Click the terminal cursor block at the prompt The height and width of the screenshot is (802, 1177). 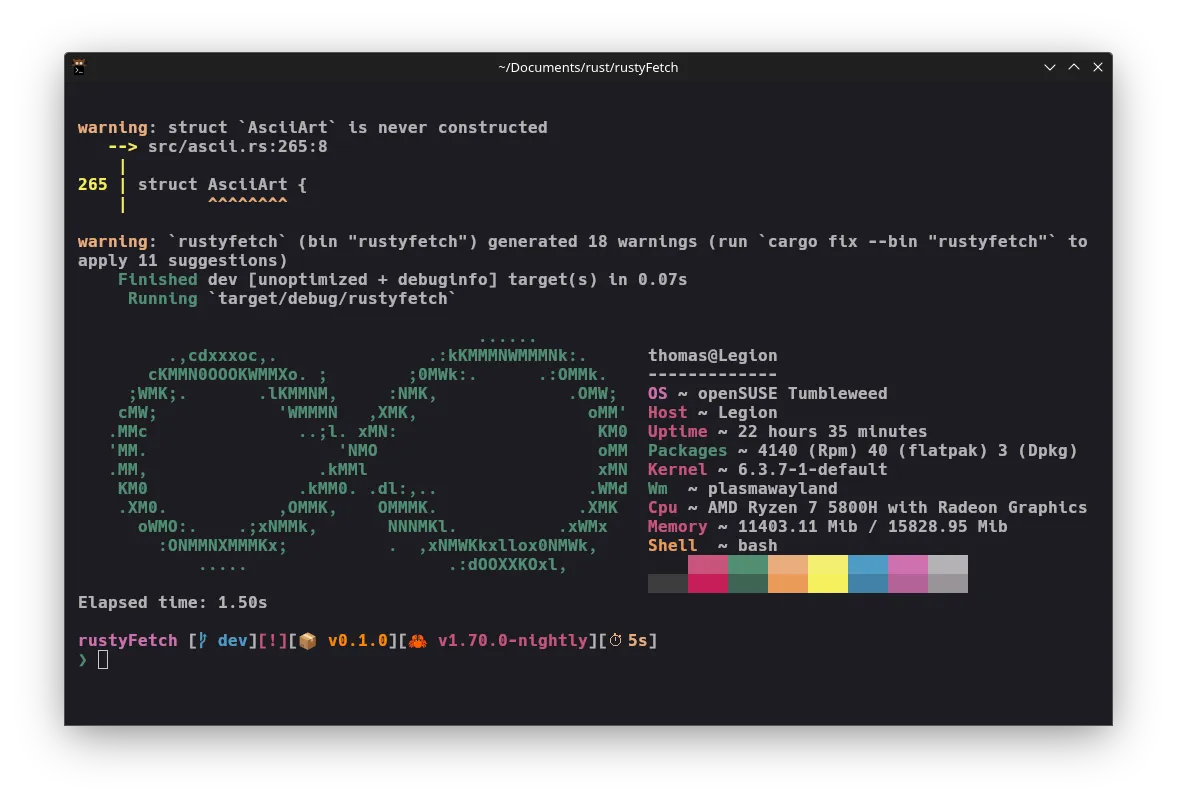pyautogui.click(x=103, y=660)
